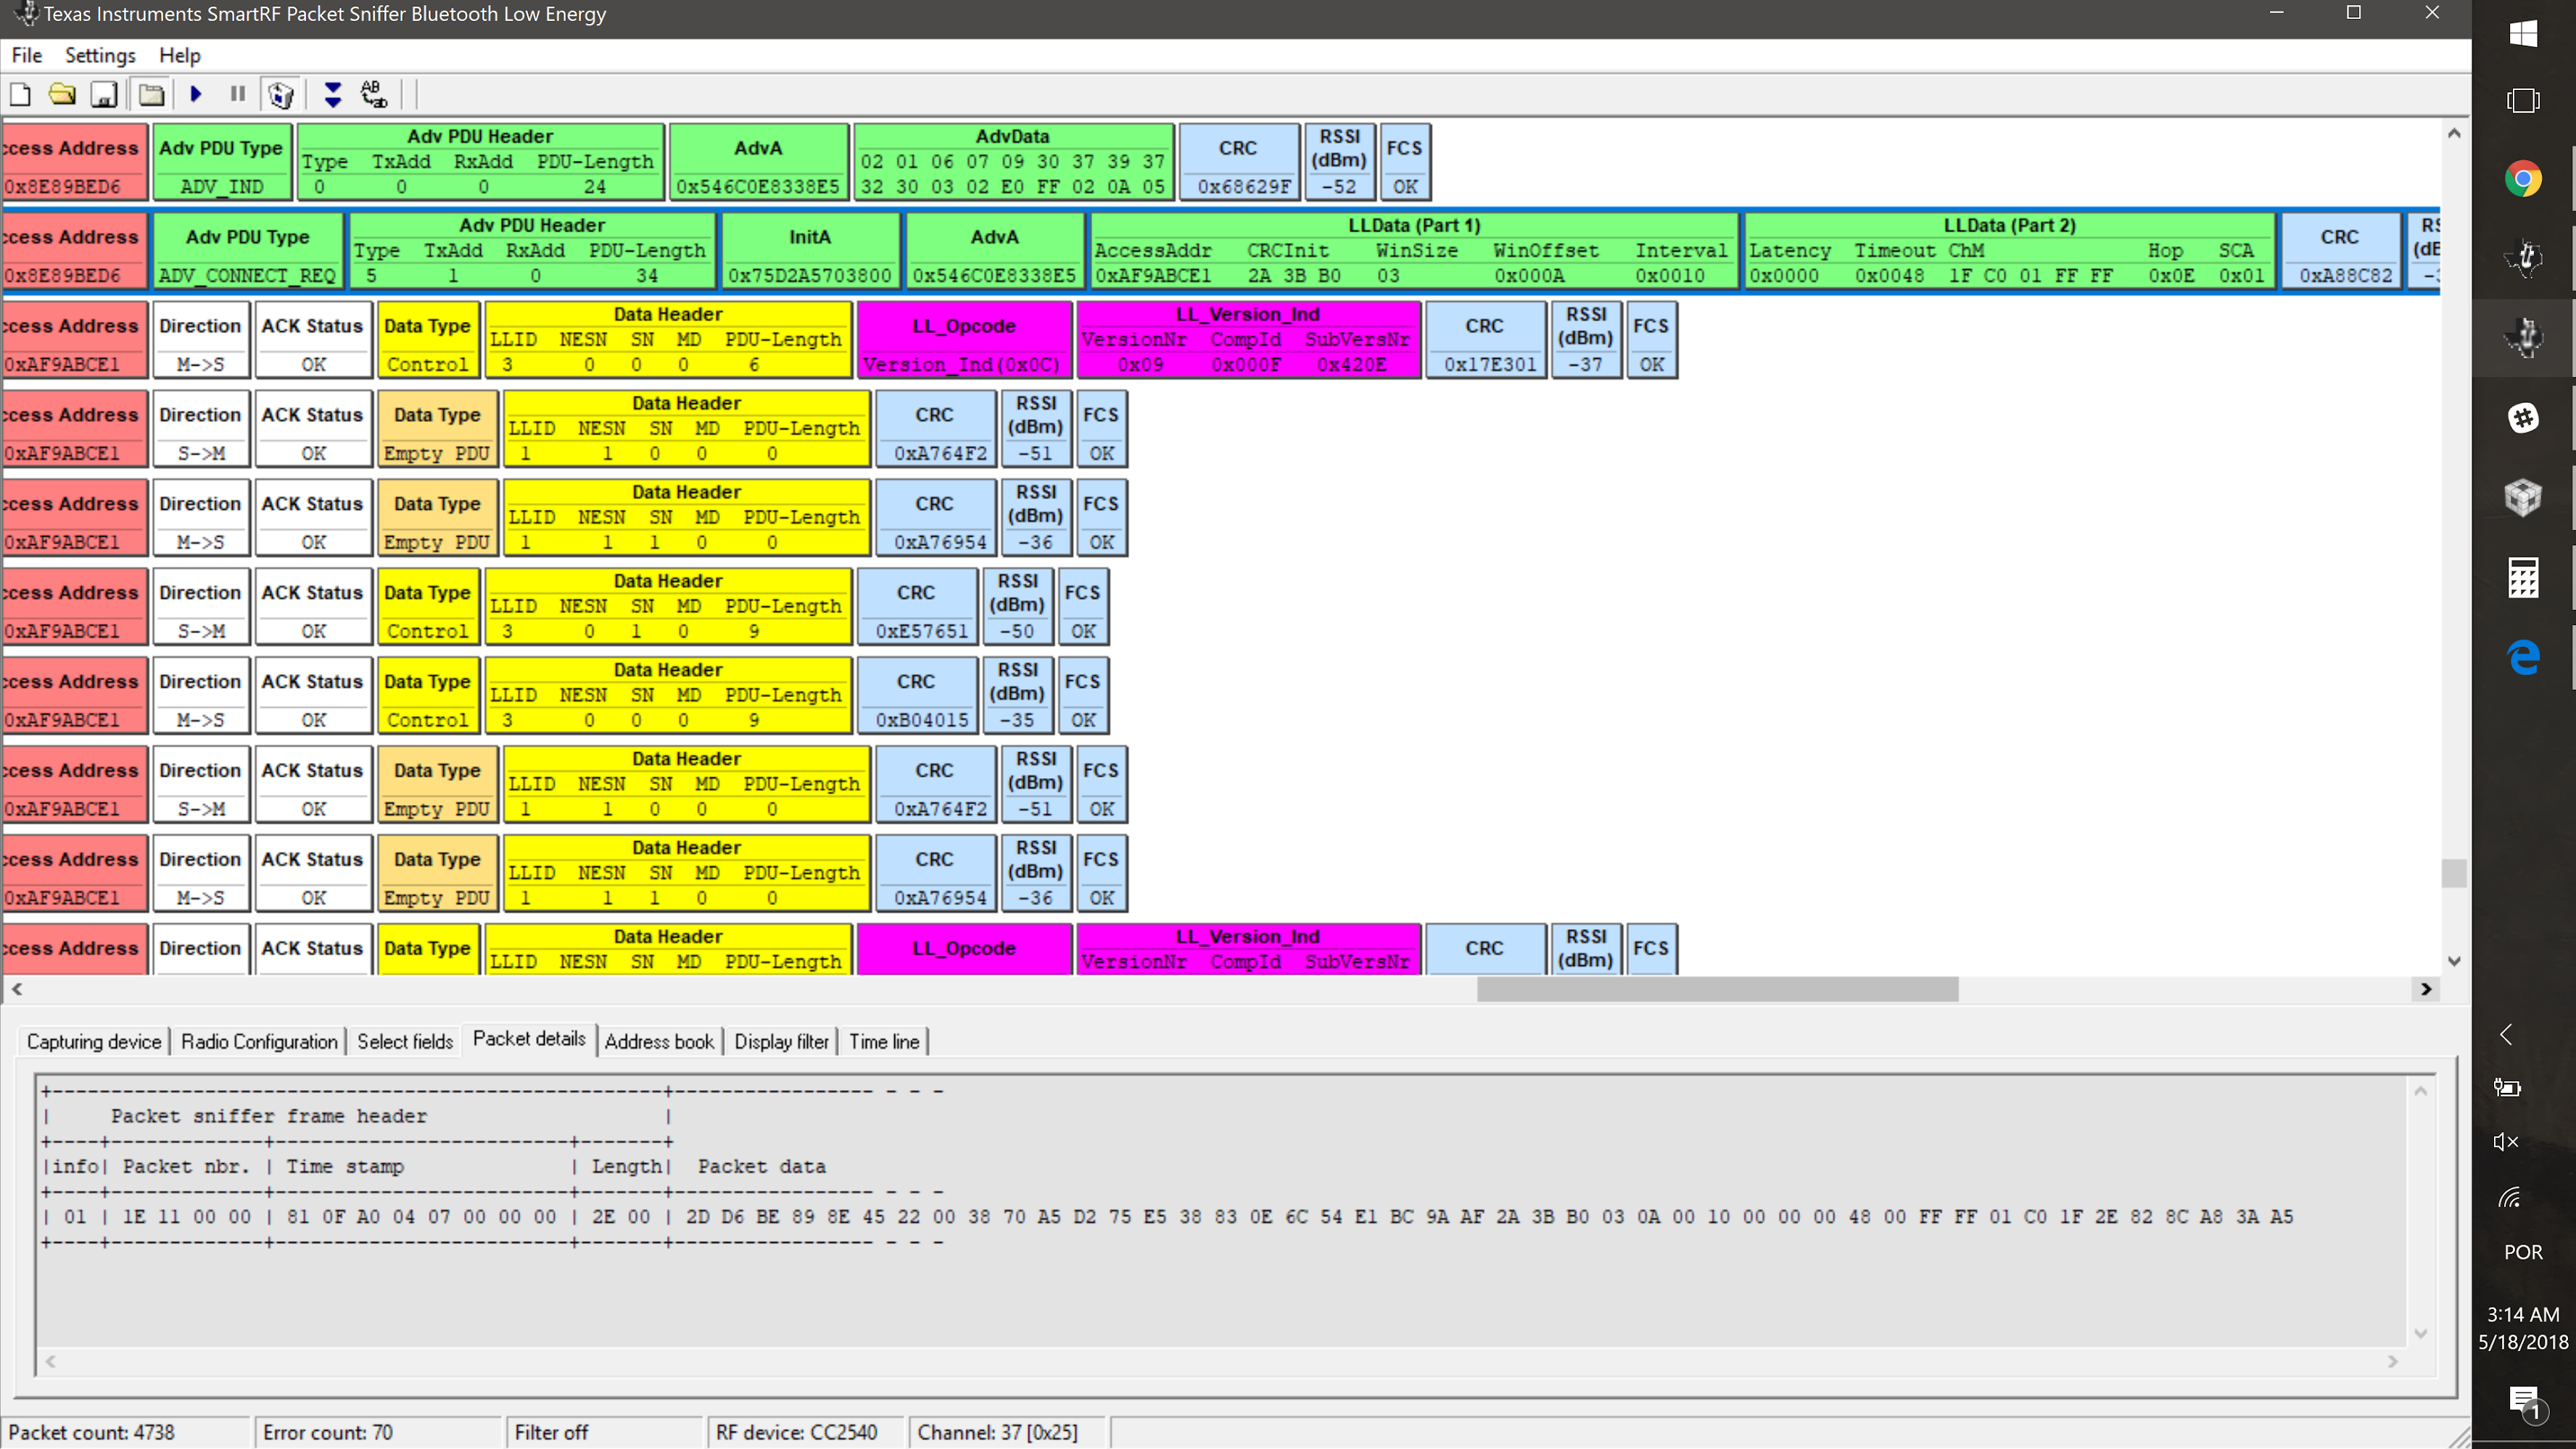Click packet details pane scroll left arrow

50,1361
